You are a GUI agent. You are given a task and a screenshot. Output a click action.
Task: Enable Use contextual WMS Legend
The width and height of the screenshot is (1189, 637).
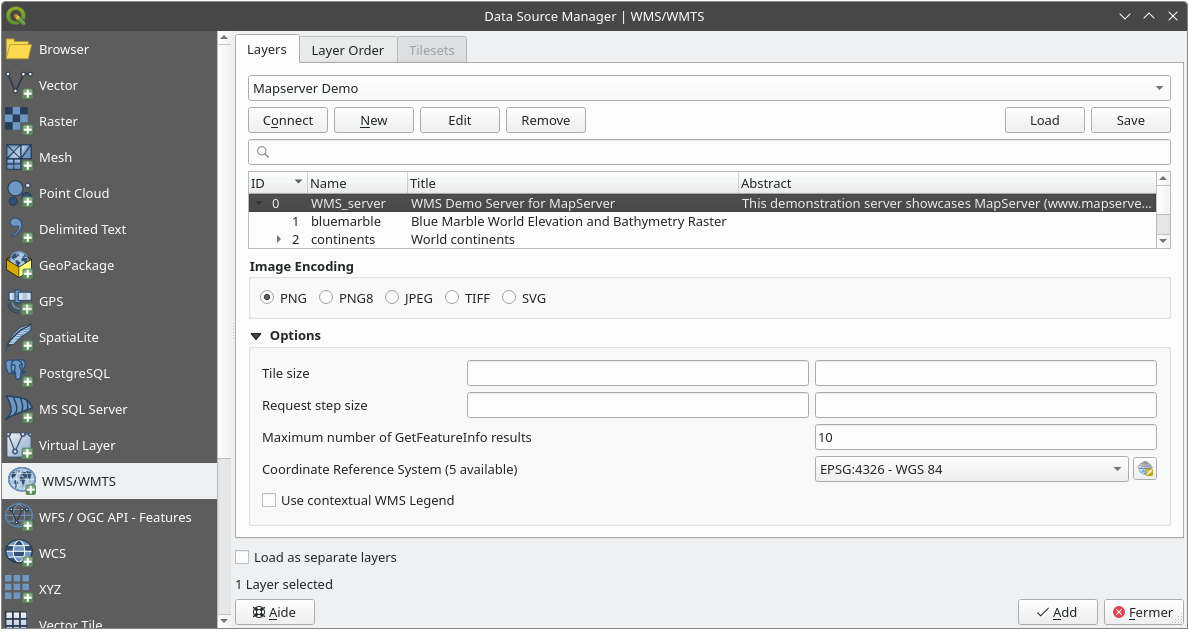(x=269, y=500)
